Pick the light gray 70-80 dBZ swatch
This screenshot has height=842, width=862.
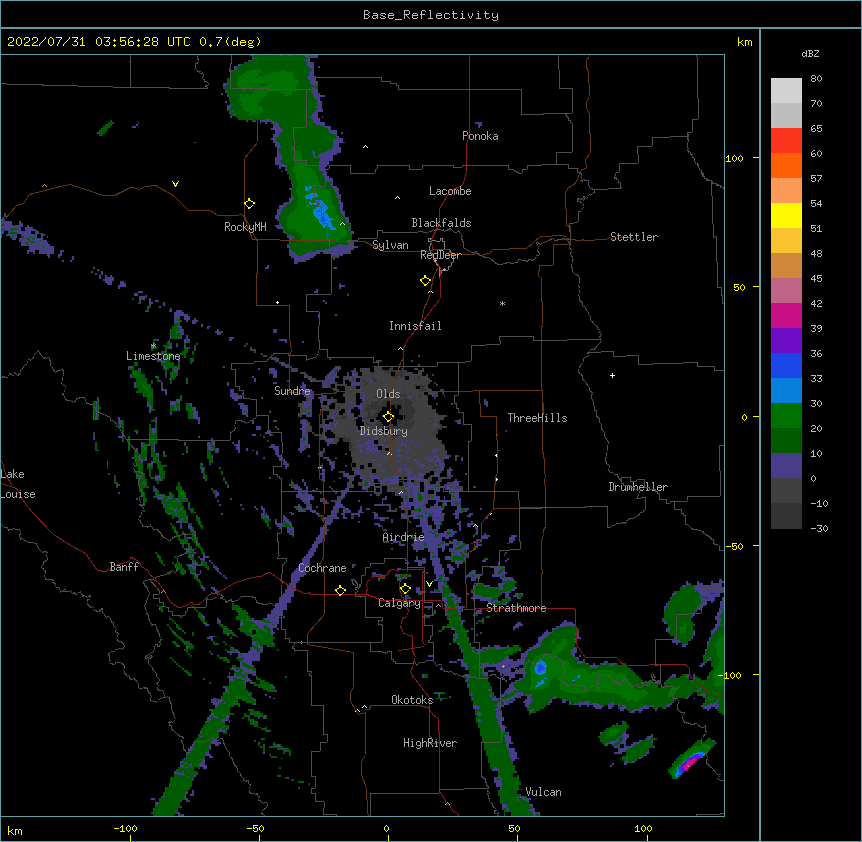pyautogui.click(x=786, y=91)
